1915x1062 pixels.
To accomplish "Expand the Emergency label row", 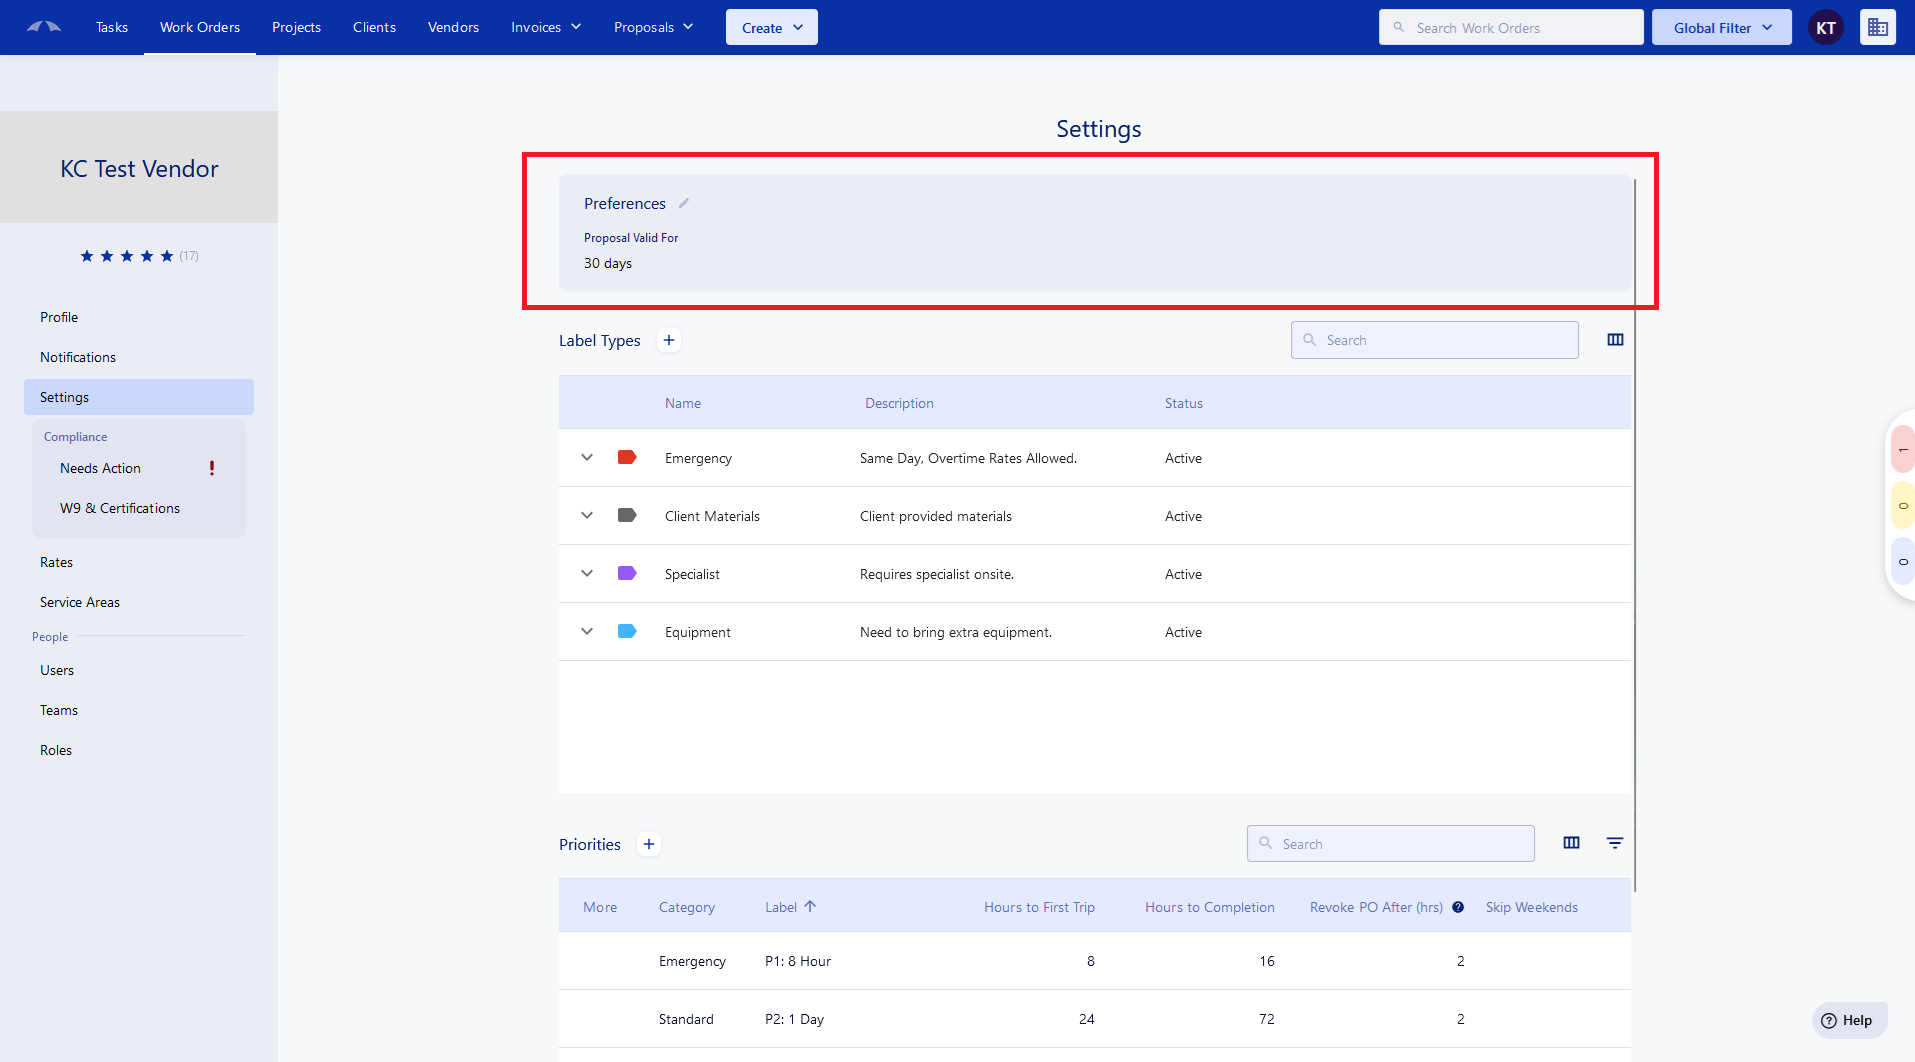I will [587, 457].
